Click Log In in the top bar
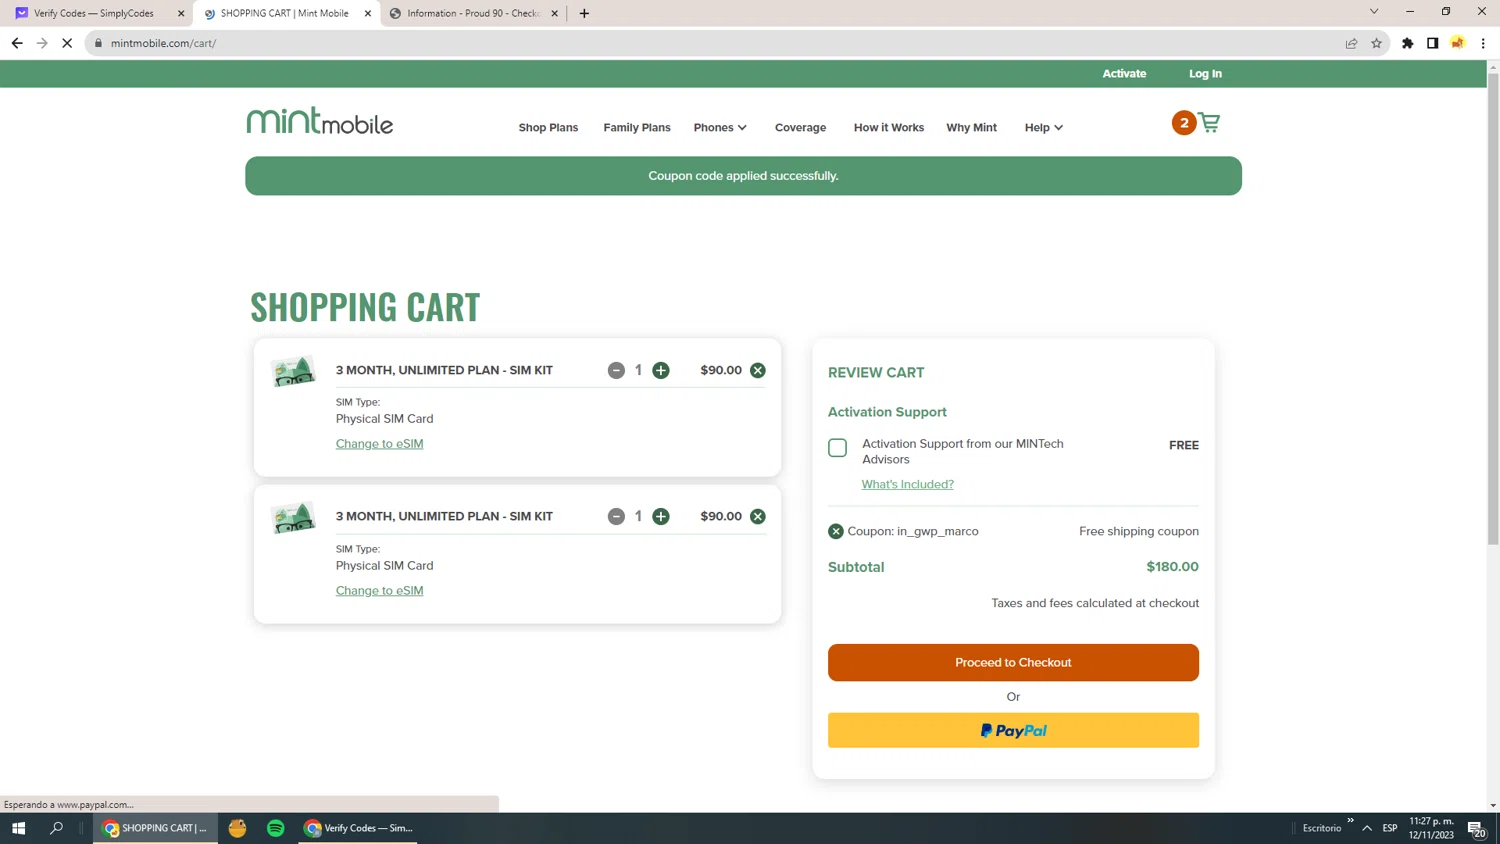 click(1205, 74)
